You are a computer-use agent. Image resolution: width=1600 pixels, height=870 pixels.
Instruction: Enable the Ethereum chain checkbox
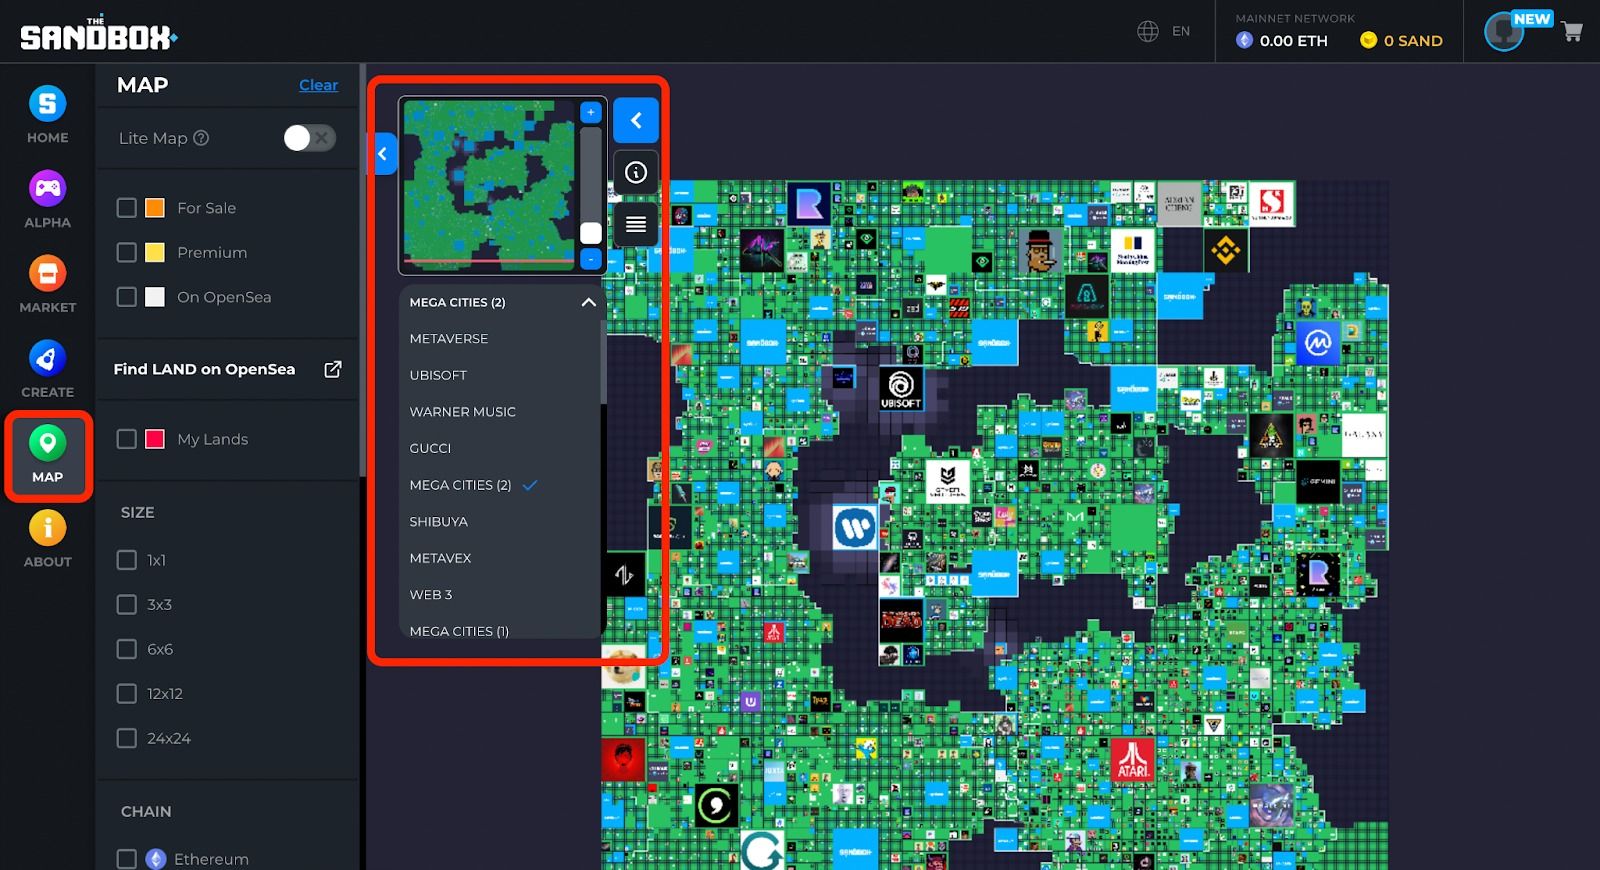coord(127,859)
